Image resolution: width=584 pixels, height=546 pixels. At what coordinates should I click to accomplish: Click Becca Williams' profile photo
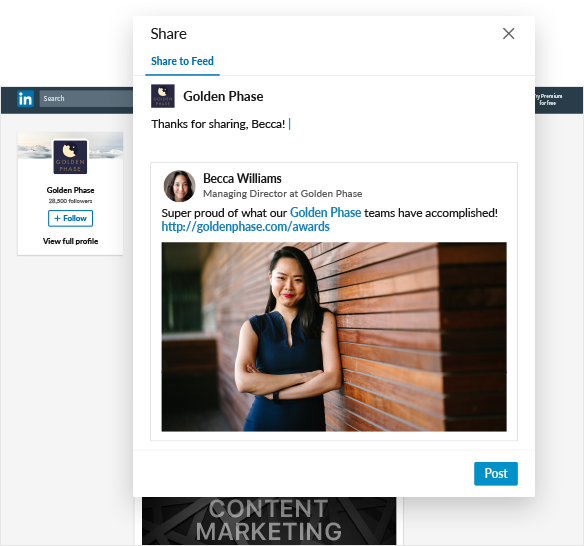(x=180, y=186)
